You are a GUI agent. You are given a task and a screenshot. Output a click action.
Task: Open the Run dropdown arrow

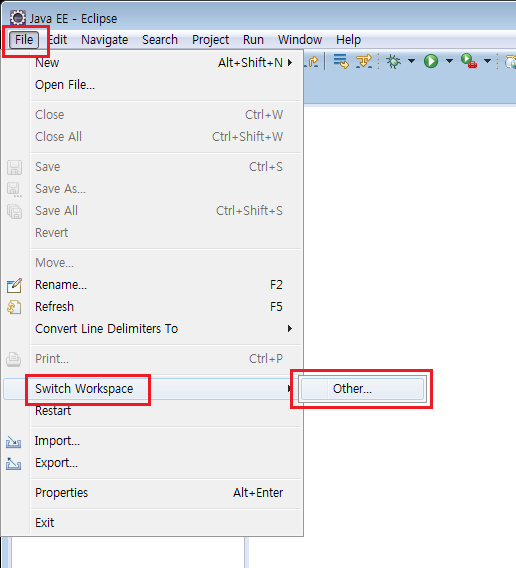pyautogui.click(x=449, y=61)
